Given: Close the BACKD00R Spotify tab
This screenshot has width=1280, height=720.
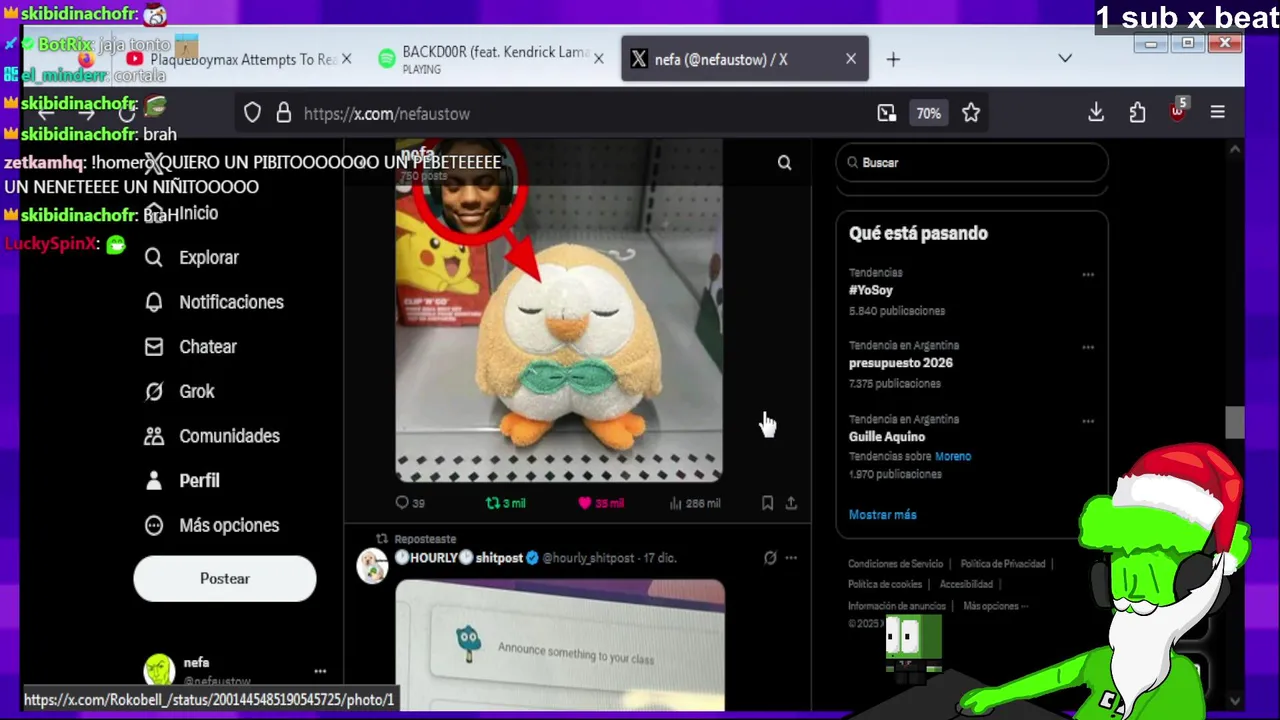Looking at the screenshot, I should pyautogui.click(x=598, y=59).
